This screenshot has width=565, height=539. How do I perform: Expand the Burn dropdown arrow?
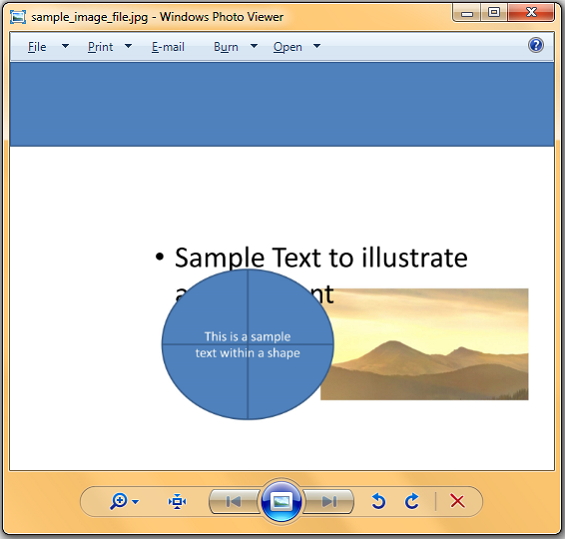(254, 46)
